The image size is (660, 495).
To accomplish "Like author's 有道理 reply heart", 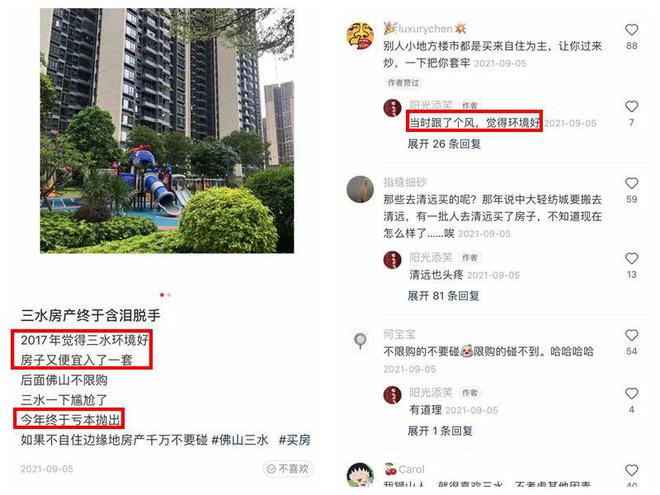I will coord(631,394).
